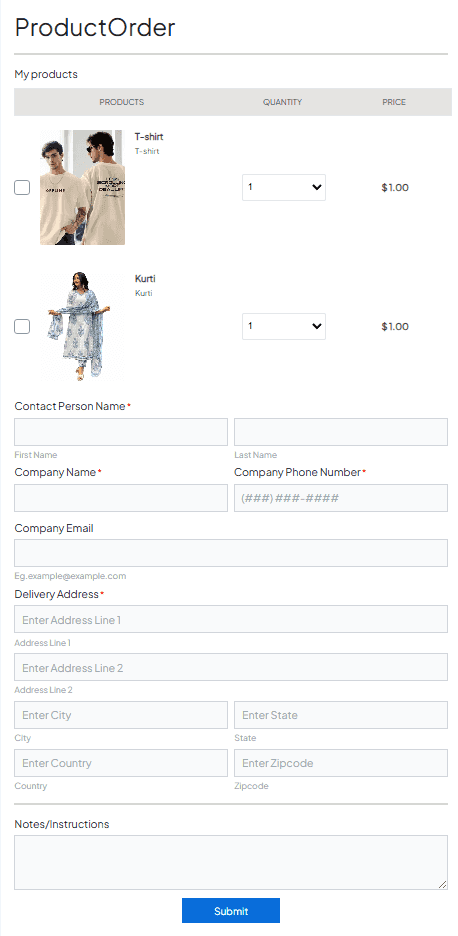The width and height of the screenshot is (458, 936).
Task: Click the T-shirt product image
Action: click(82, 187)
